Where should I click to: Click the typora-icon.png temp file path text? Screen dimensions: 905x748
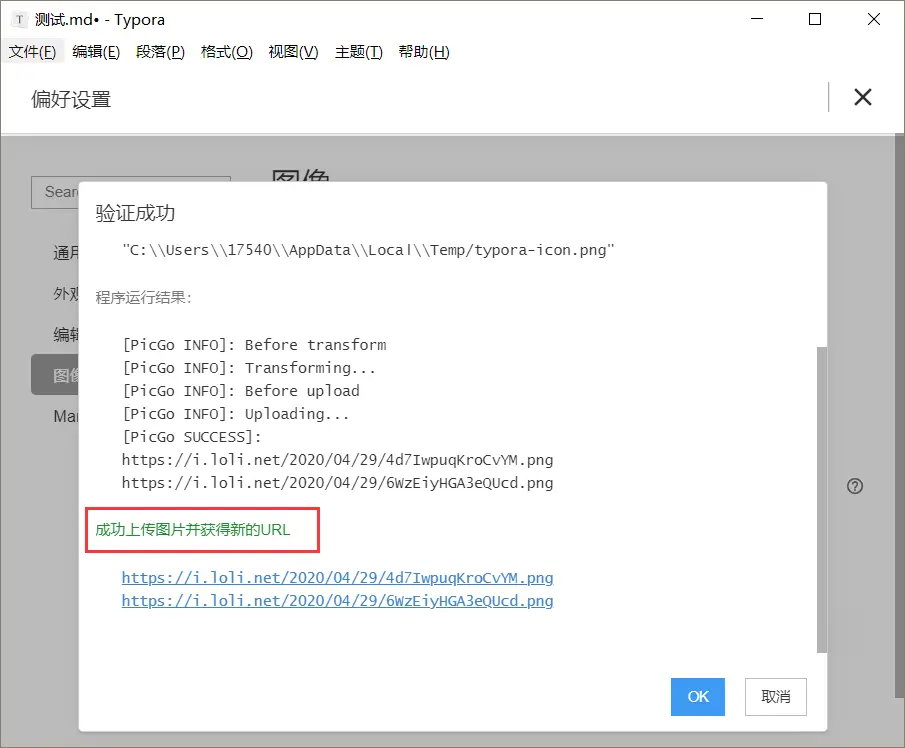coord(368,250)
